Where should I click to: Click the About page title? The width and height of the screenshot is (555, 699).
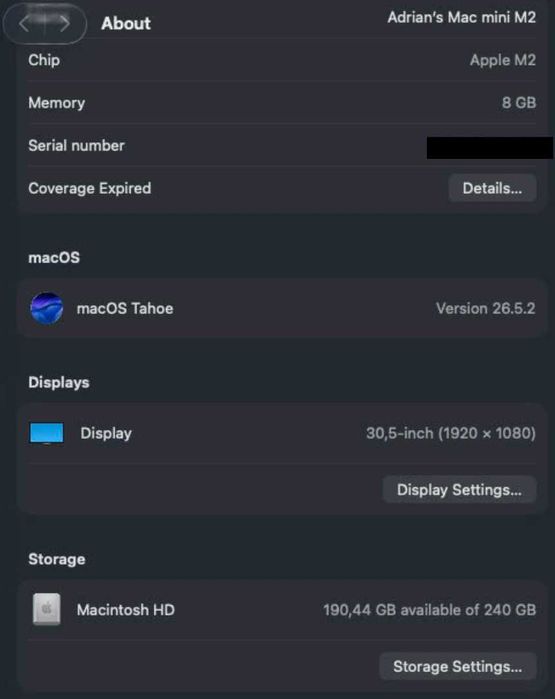[126, 24]
